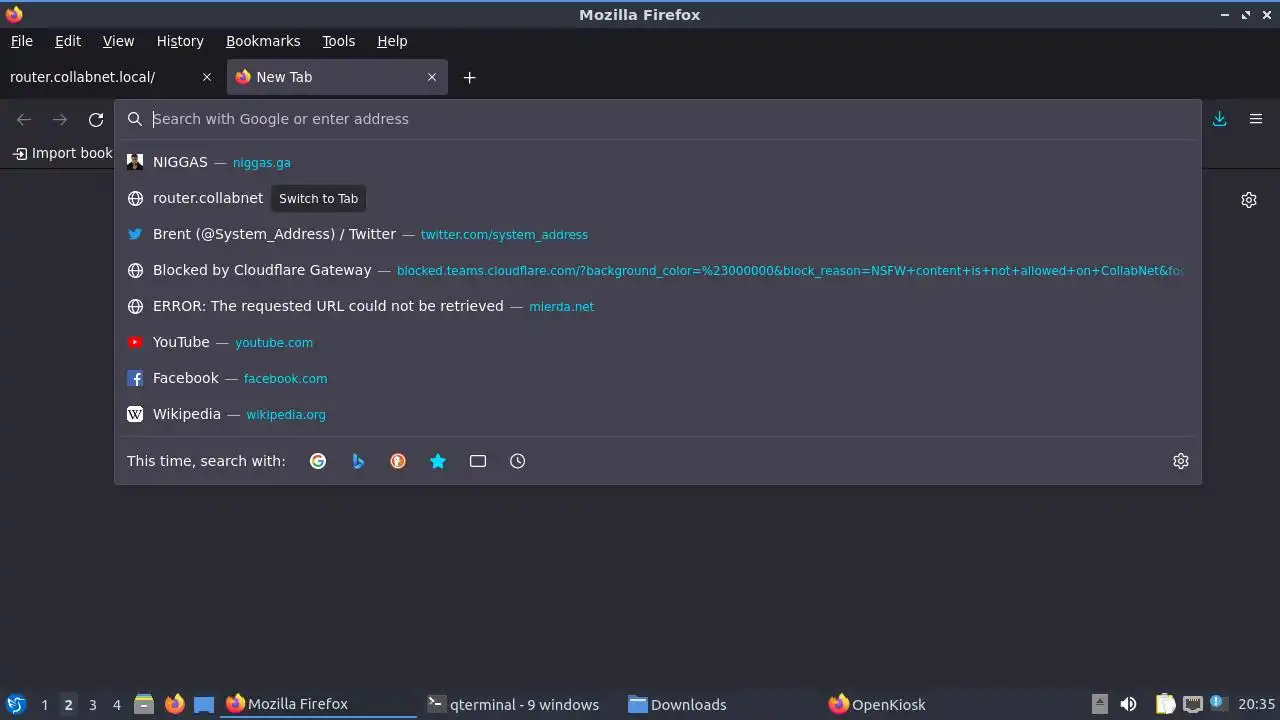This screenshot has width=1280, height=720.
Task: Click the address bar search field
Action: pyautogui.click(x=658, y=119)
